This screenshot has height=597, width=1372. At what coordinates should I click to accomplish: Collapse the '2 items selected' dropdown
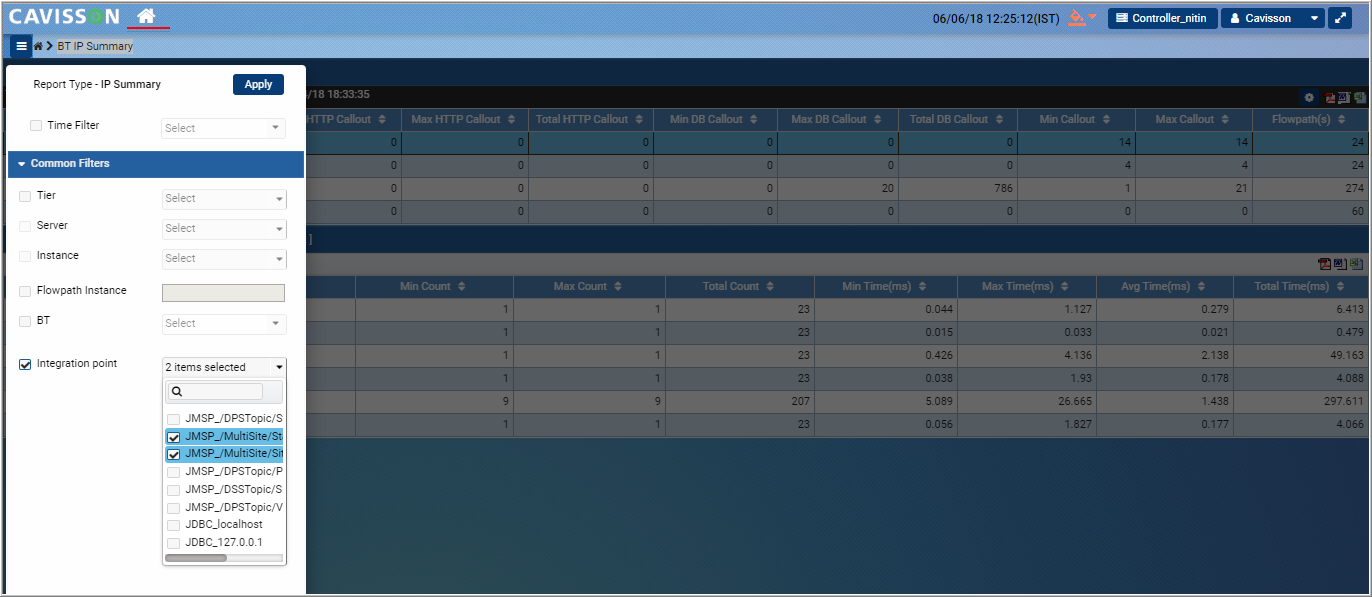[x=224, y=367]
